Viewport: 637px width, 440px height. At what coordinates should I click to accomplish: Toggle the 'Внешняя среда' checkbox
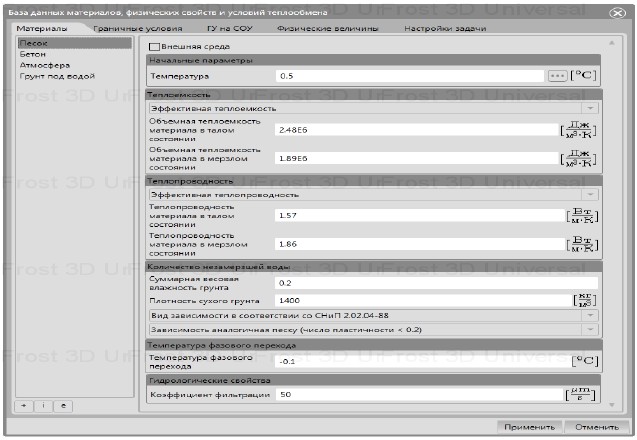point(154,47)
